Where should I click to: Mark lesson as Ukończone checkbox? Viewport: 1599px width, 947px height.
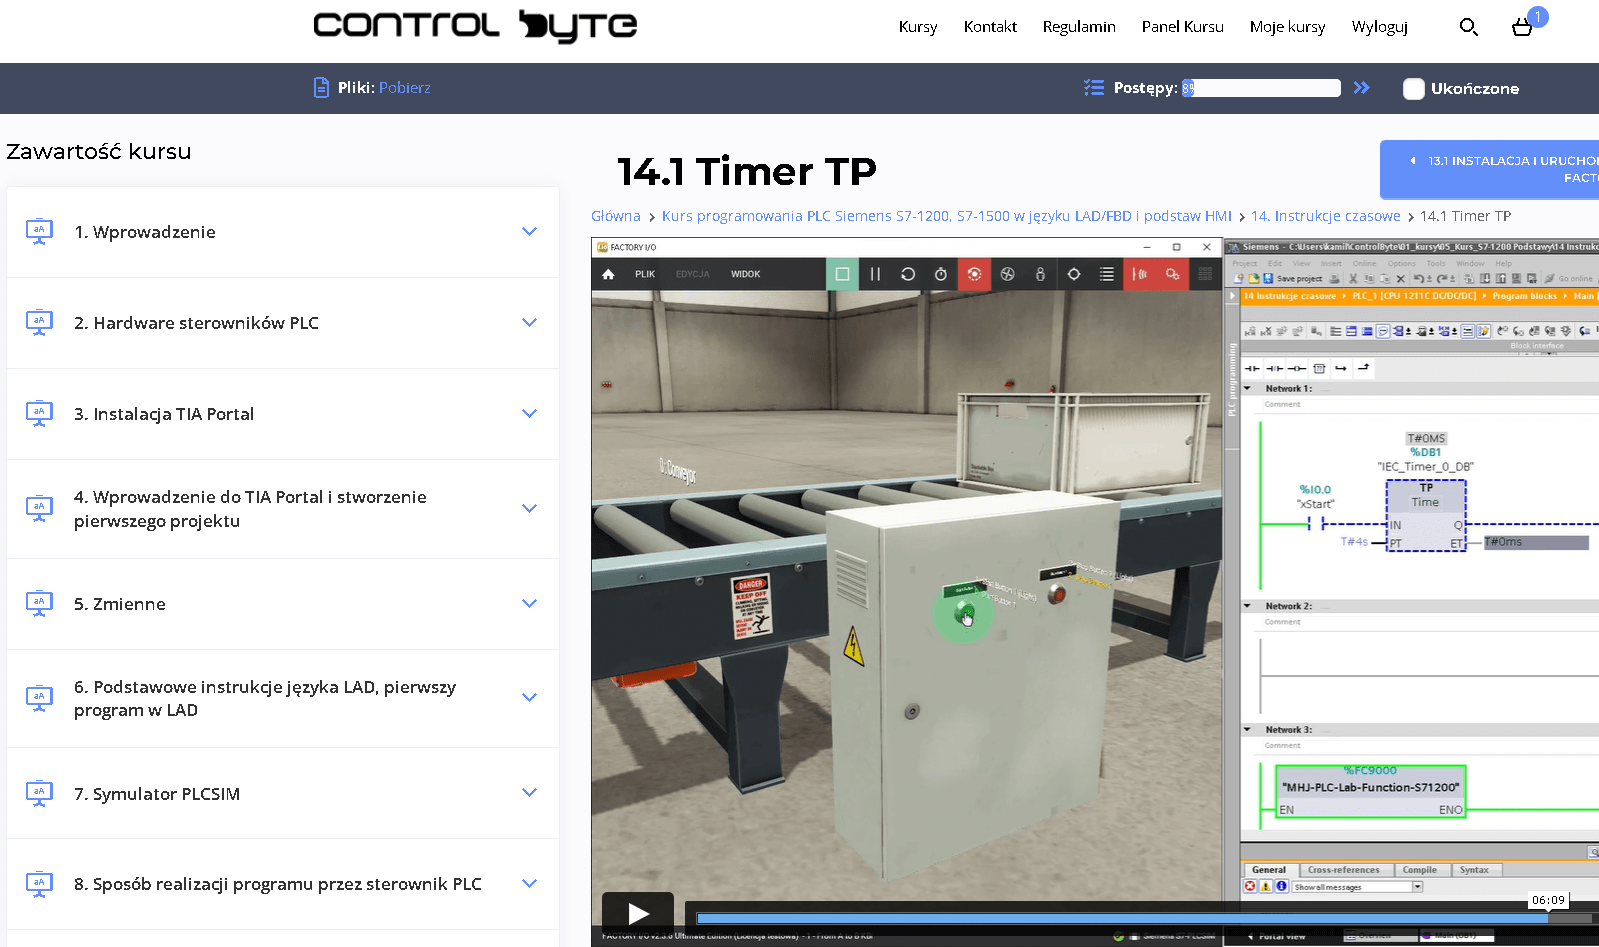click(1413, 89)
